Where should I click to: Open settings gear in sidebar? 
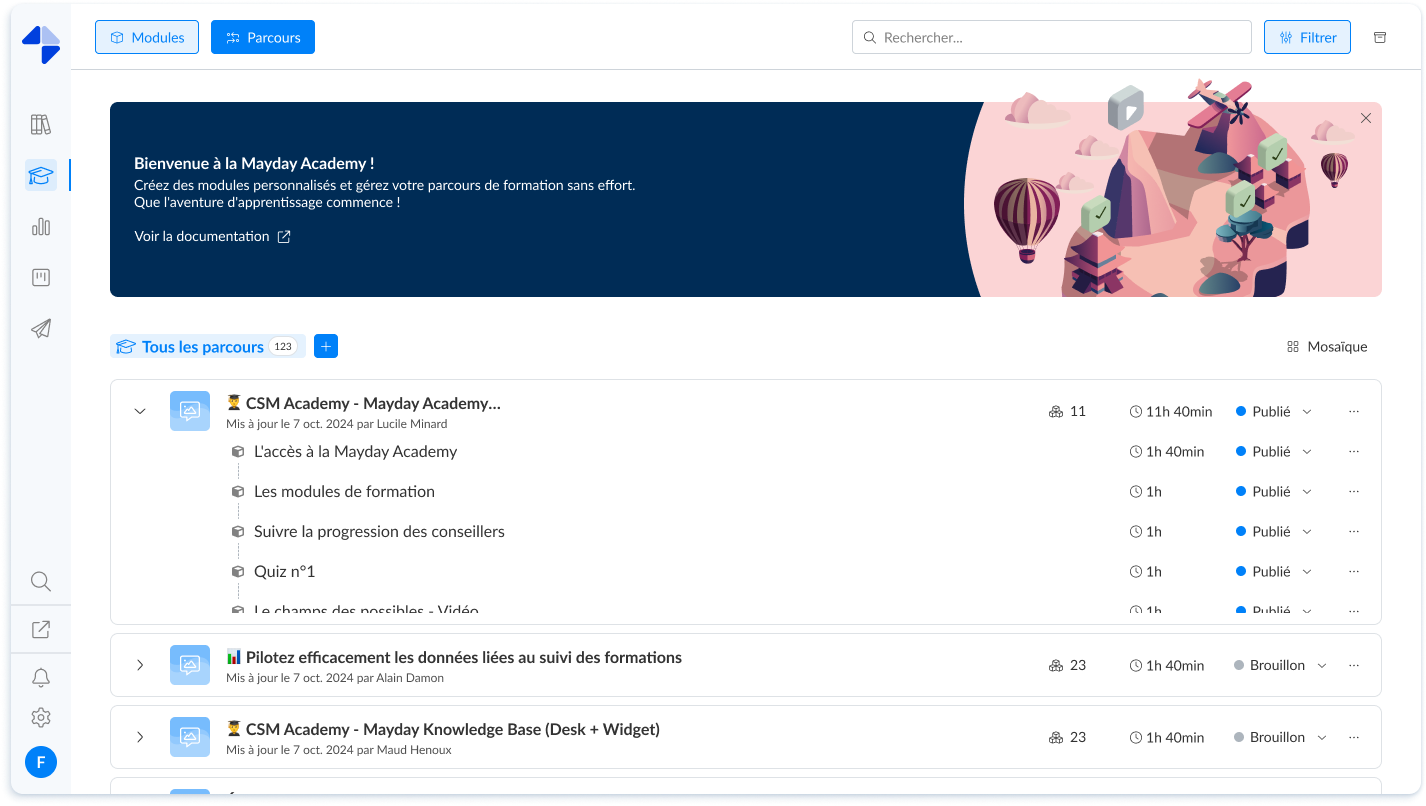pos(40,717)
